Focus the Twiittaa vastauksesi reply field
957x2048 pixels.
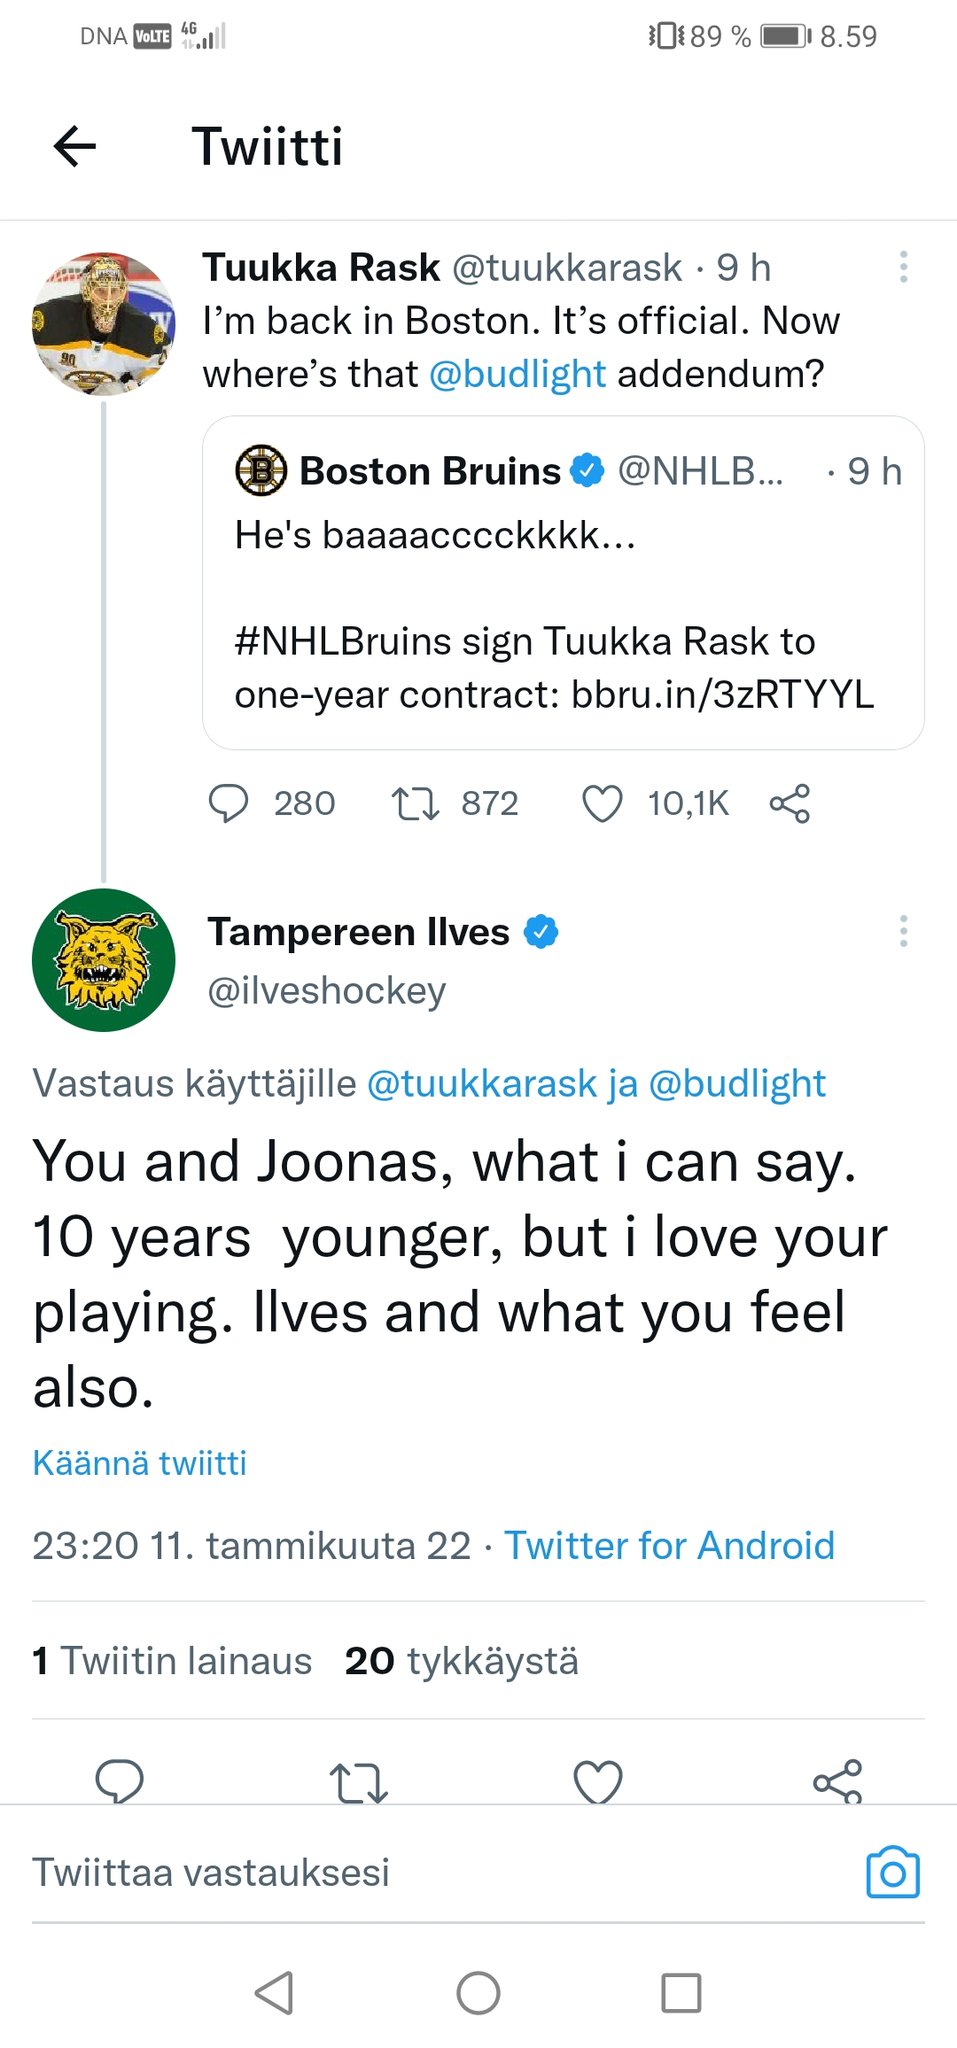[x=400, y=1872]
